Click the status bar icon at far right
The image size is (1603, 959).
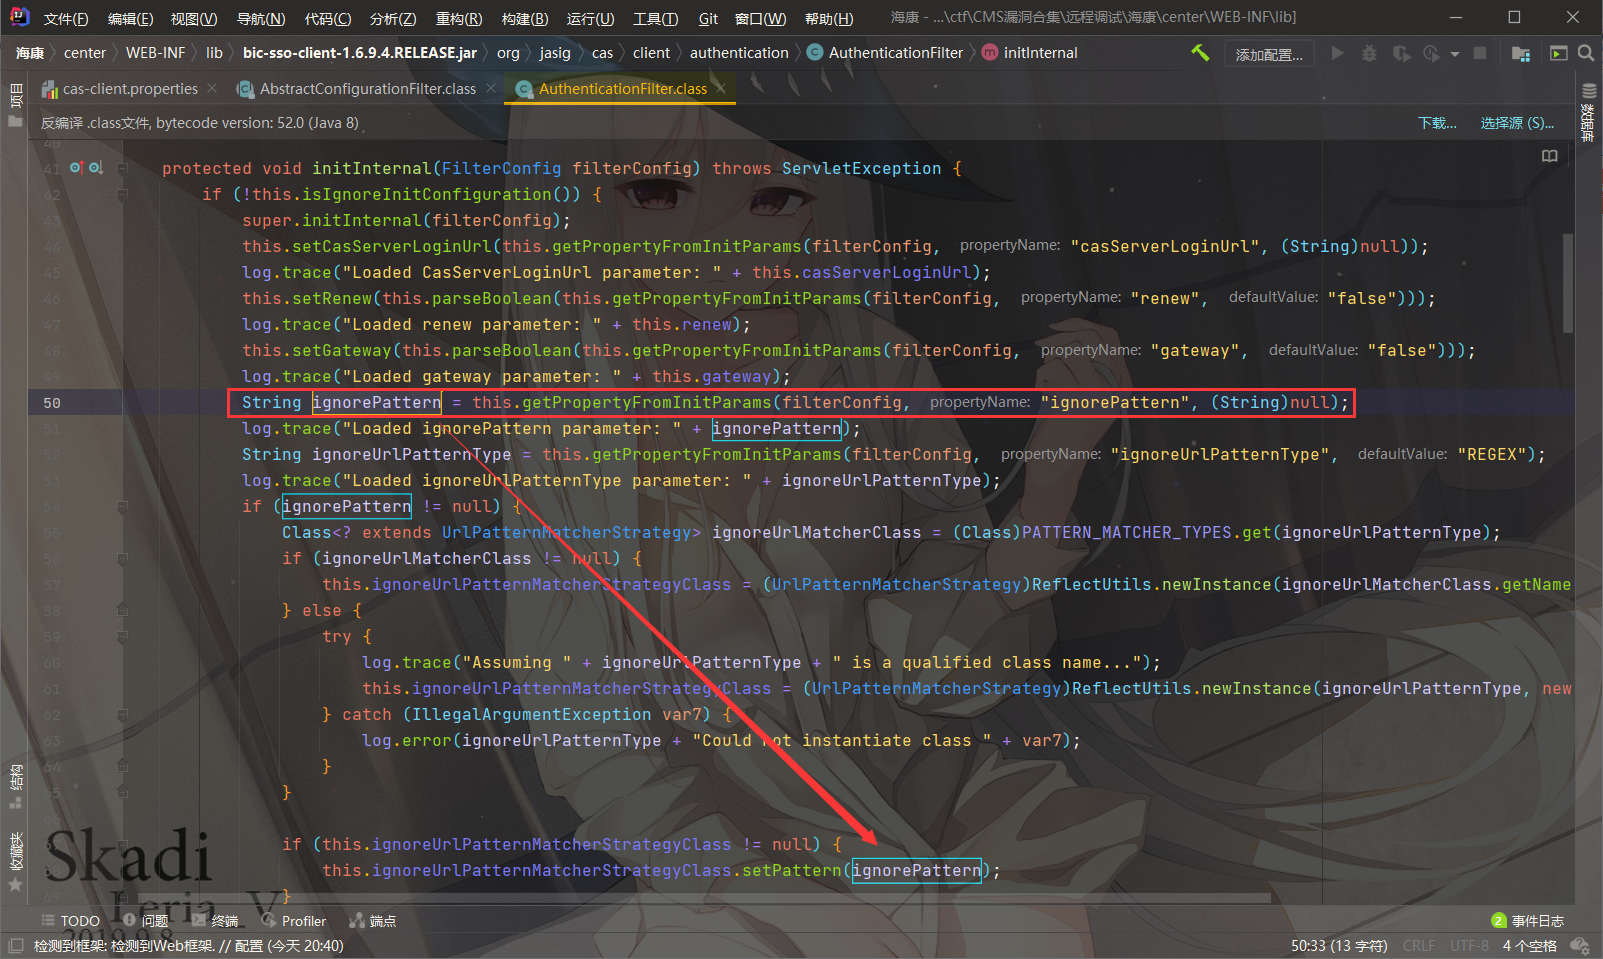(x=1581, y=945)
